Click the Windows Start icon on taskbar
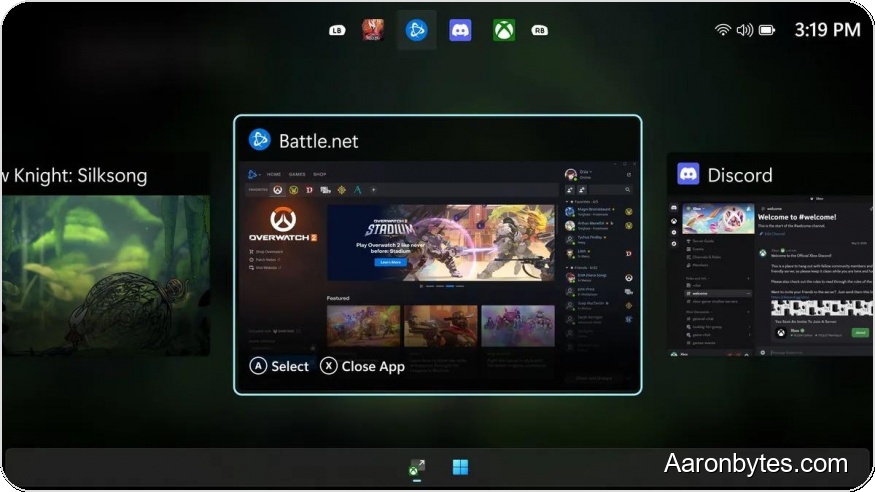The image size is (875, 492). pyautogui.click(x=460, y=467)
